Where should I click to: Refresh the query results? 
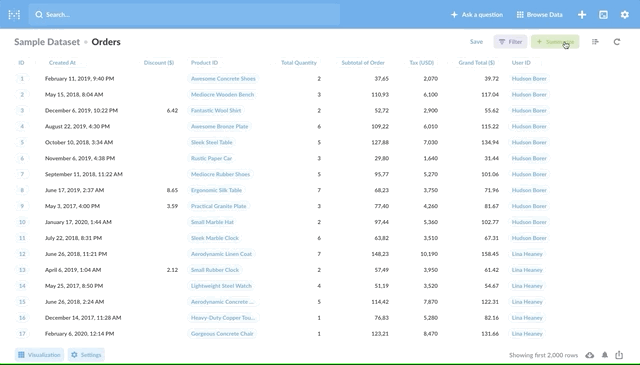click(x=617, y=42)
